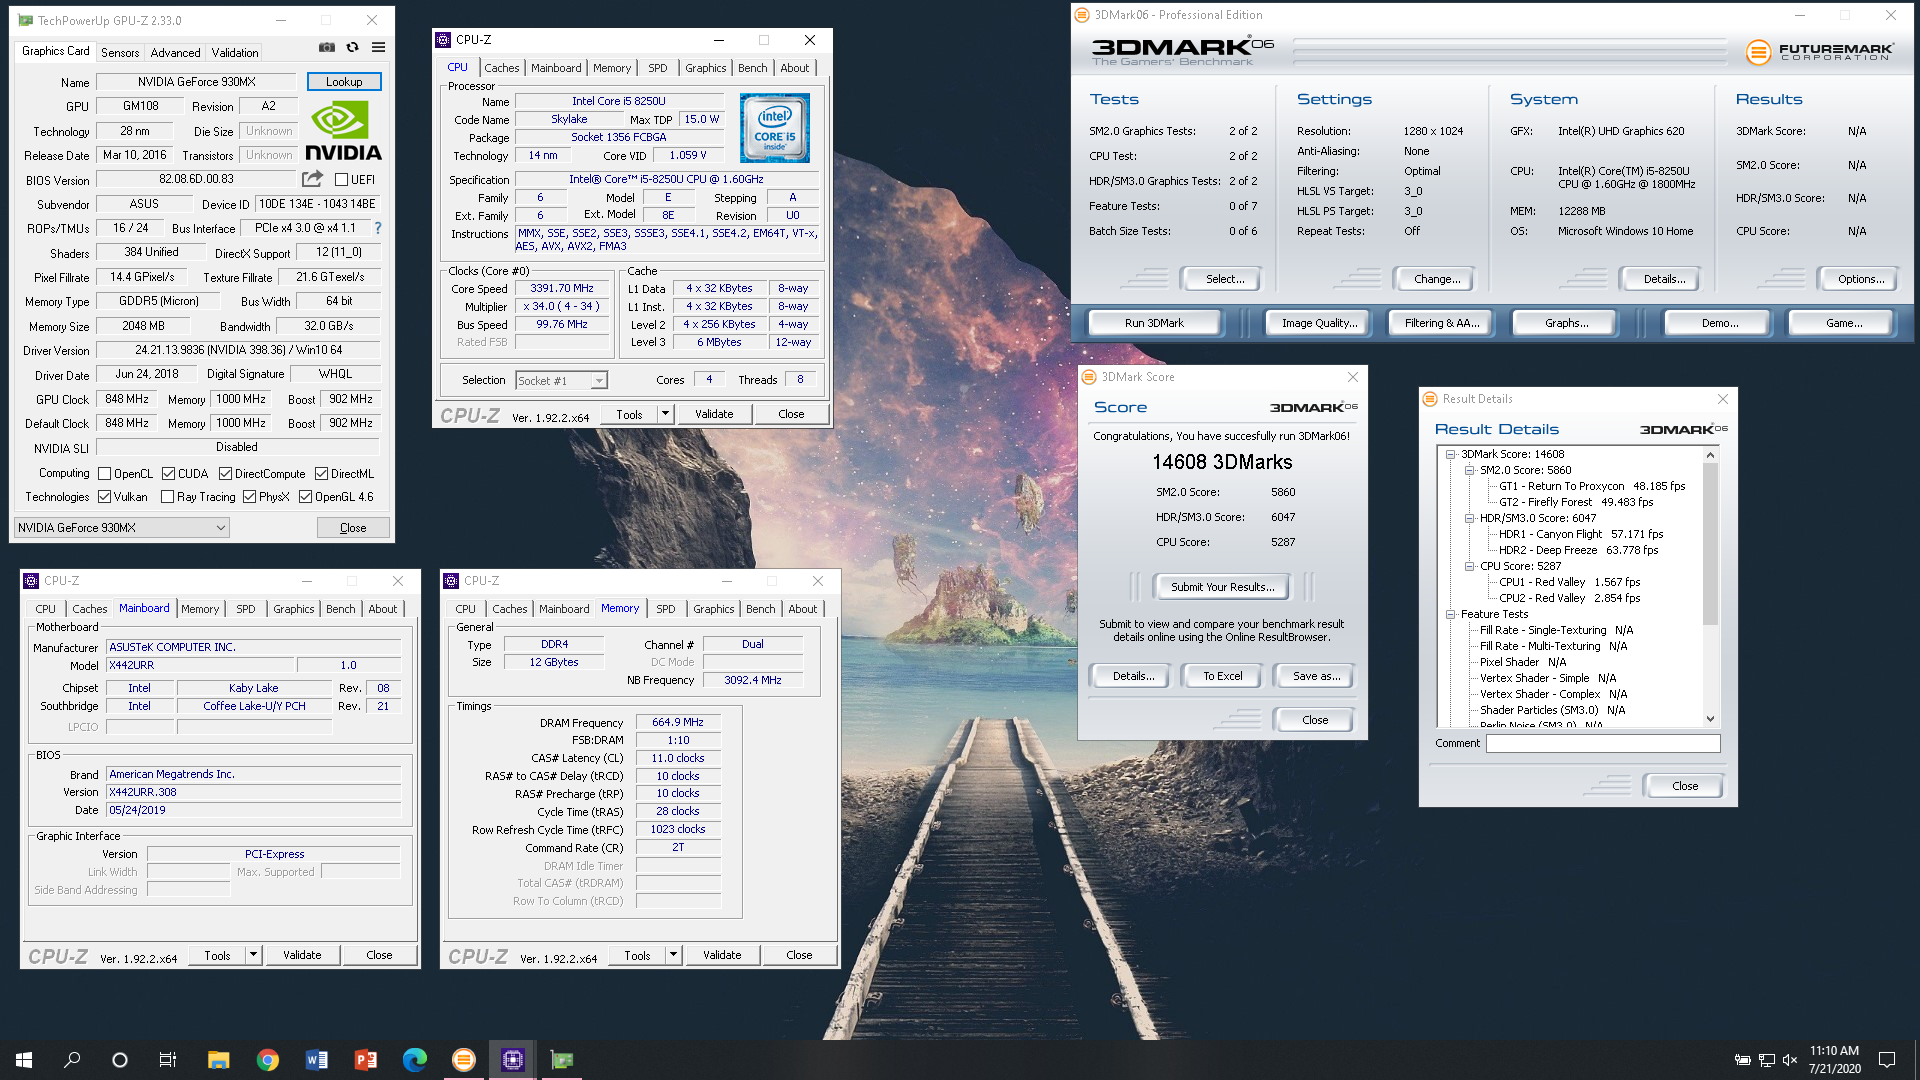Toggle the CUDA checkbox

[169, 474]
